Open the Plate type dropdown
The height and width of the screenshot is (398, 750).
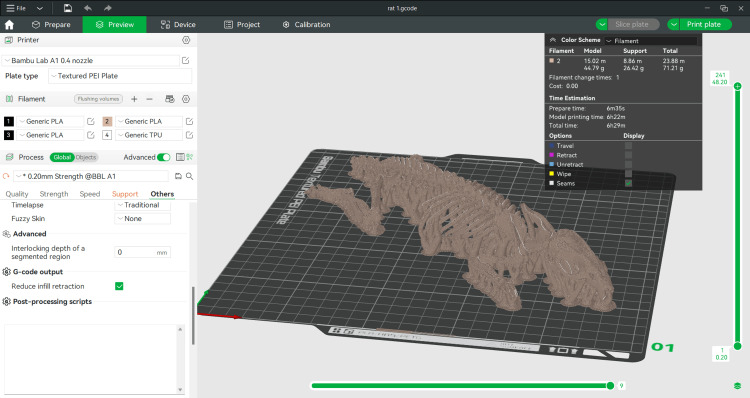(x=120, y=76)
